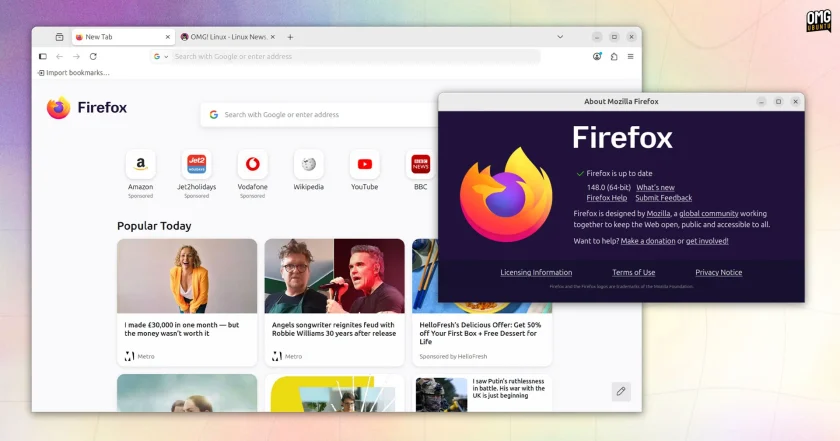Open the Firefox account icon
Viewport: 840px width, 441px height.
point(597,56)
